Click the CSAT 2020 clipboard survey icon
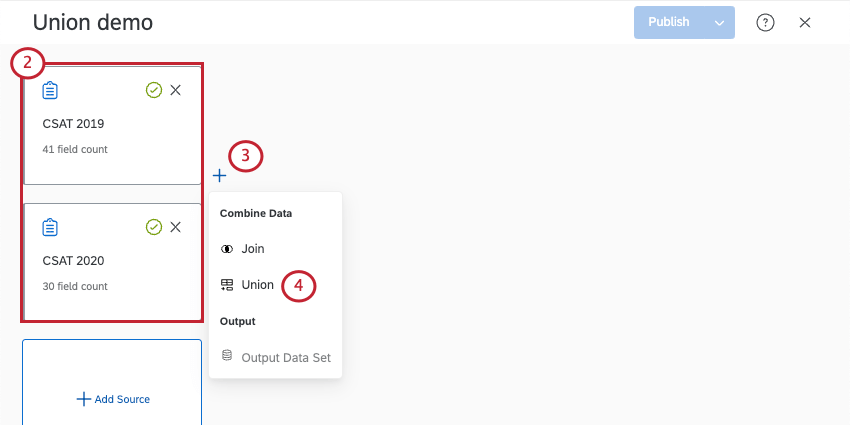This screenshot has height=425, width=850. click(x=50, y=227)
